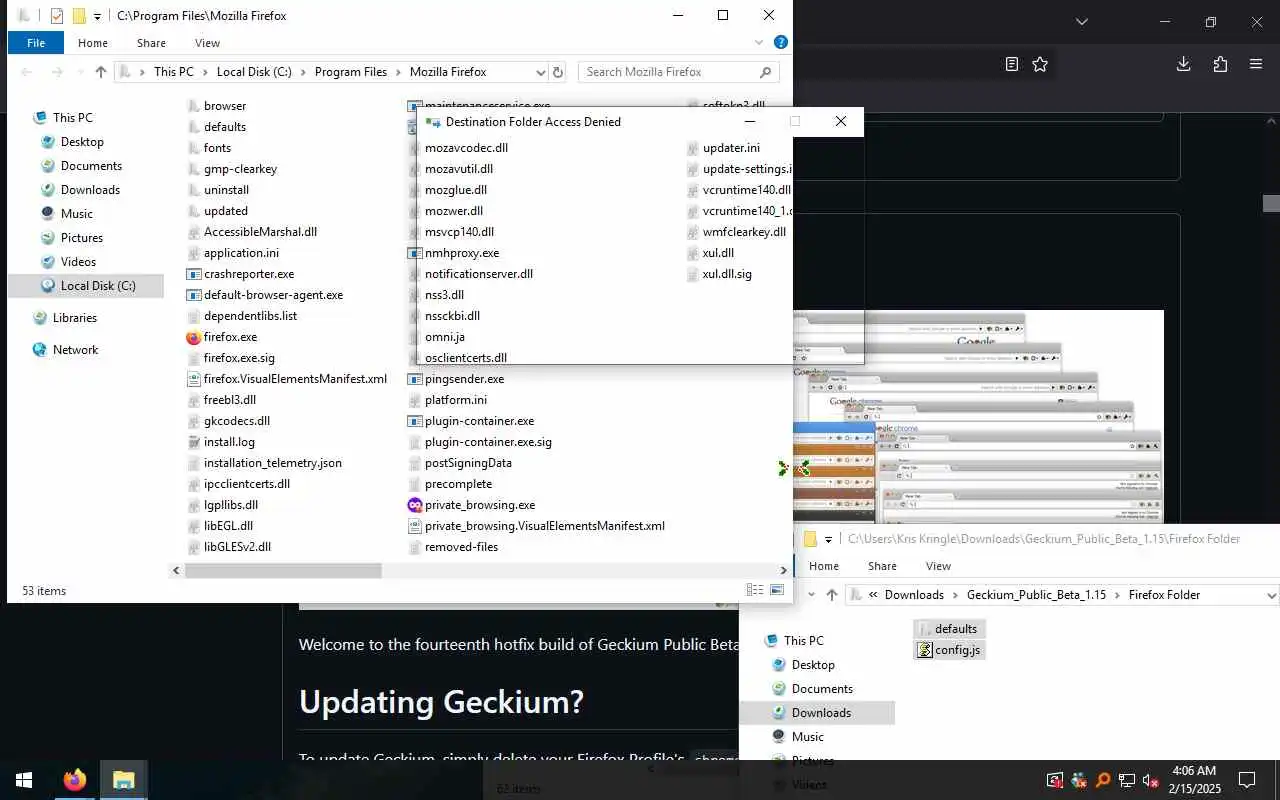Image resolution: width=1280 pixels, height=800 pixels.
Task: Select plugin-container.exe file
Action: 471,421
